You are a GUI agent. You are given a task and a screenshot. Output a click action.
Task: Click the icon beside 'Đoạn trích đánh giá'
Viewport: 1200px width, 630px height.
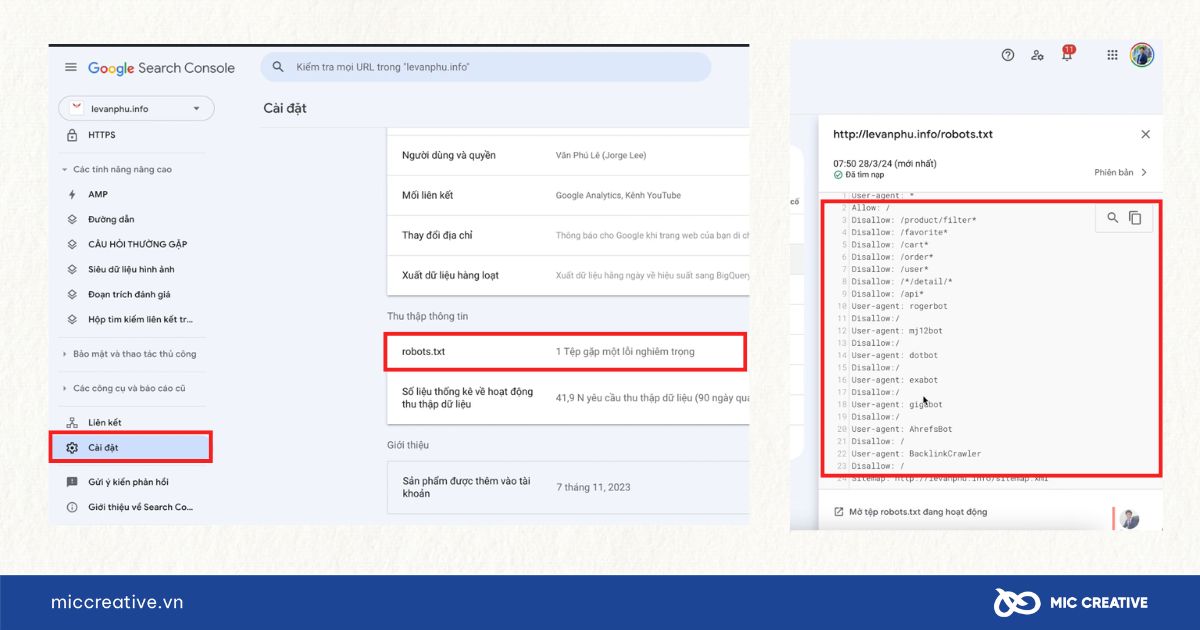pyautogui.click(x=72, y=294)
